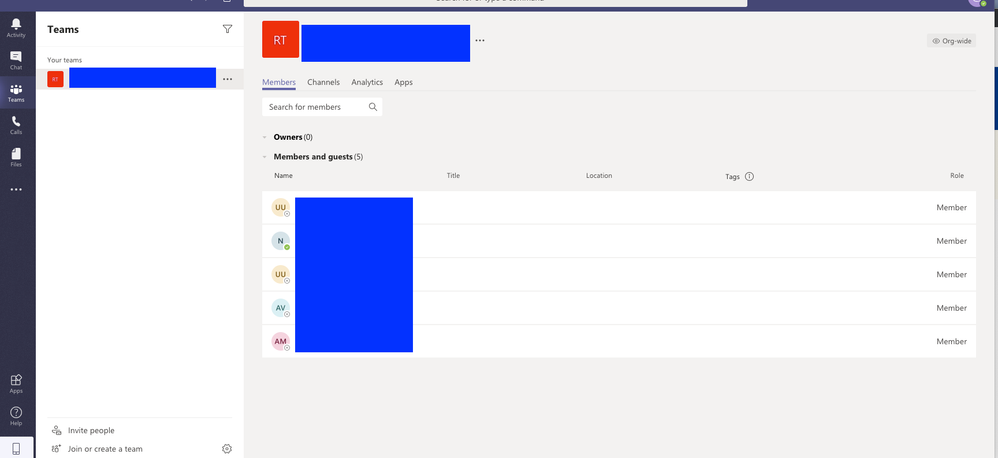The image size is (998, 458).
Task: Click the Role column header
Action: pos(957,176)
